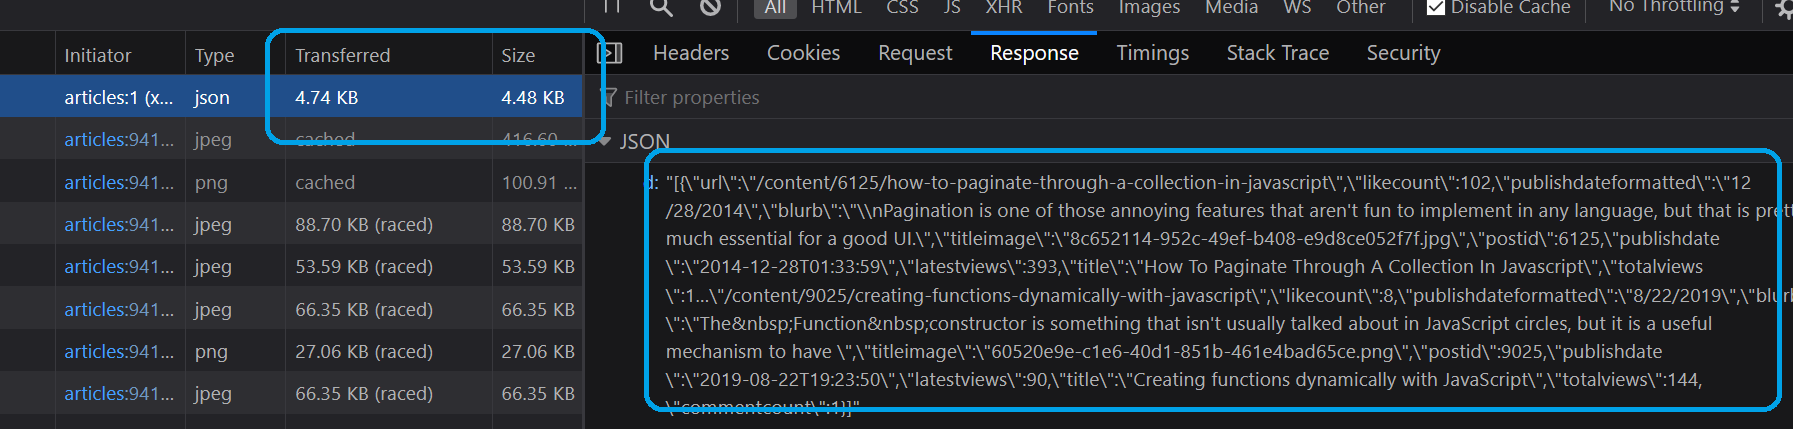Sort requests by Type column header
1793x429 pixels.
(214, 56)
